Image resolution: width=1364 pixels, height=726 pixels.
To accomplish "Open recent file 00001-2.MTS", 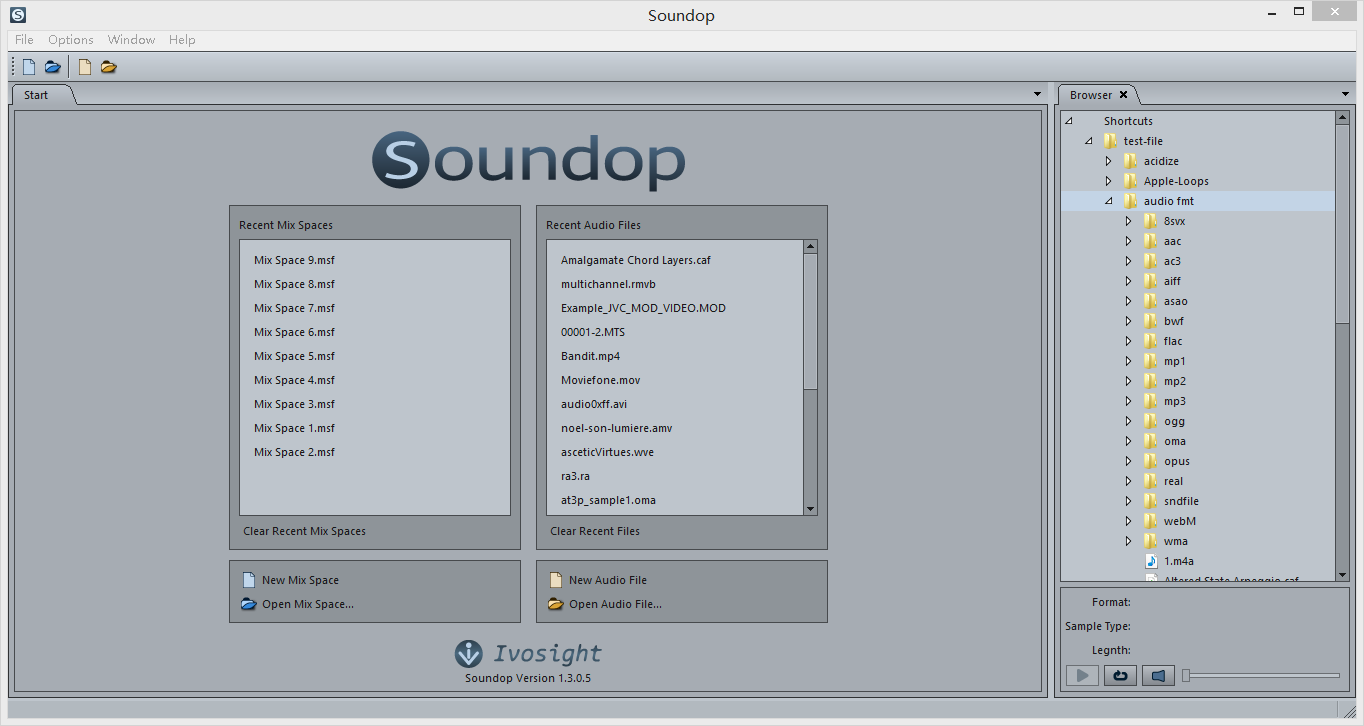I will tap(593, 332).
